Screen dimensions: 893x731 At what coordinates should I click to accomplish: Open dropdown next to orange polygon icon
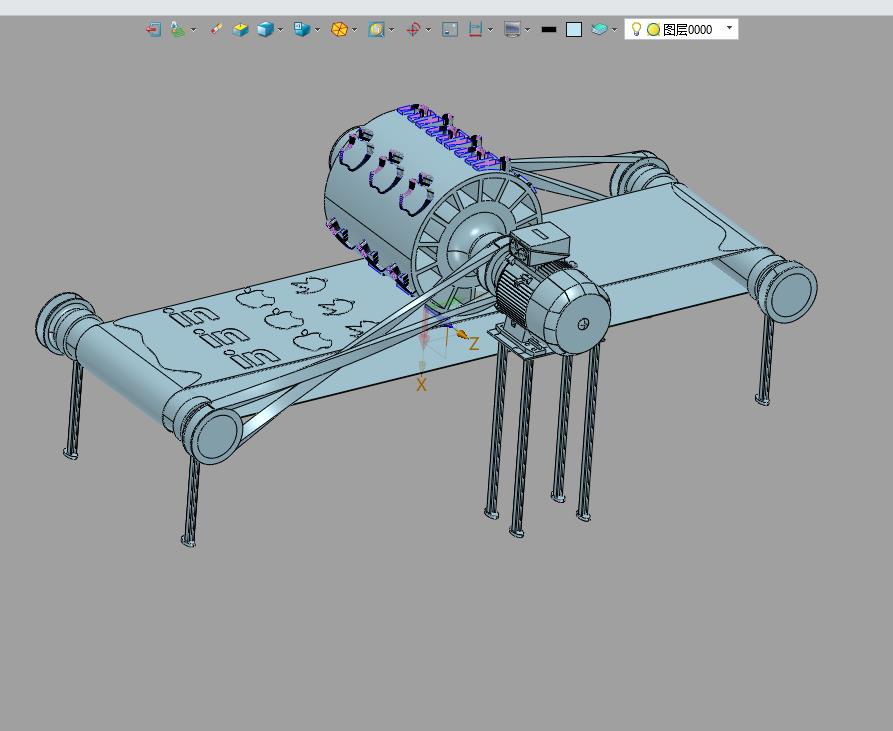pos(354,30)
